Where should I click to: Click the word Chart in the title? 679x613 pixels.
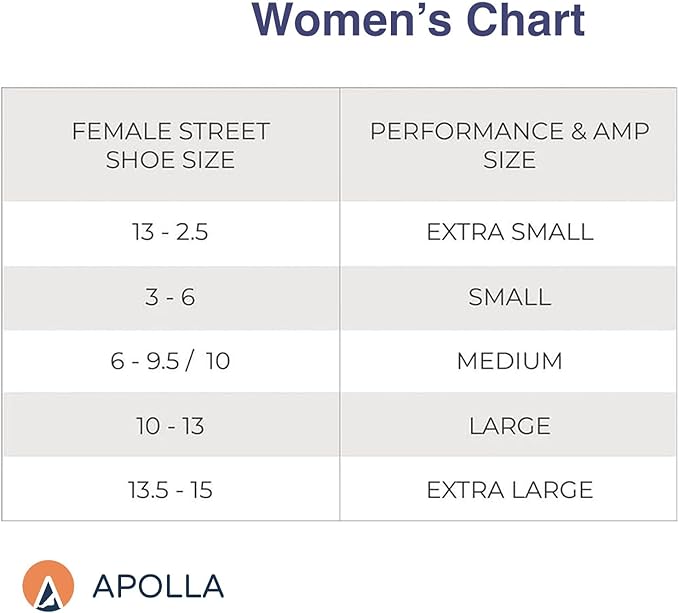(522, 20)
